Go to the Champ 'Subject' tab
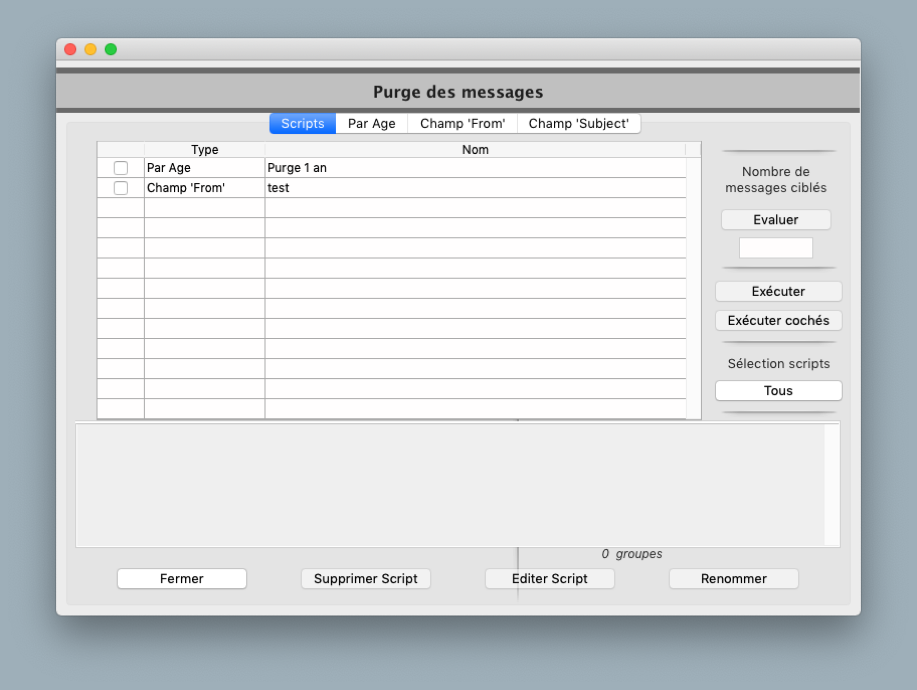This screenshot has height=690, width=917. (578, 124)
